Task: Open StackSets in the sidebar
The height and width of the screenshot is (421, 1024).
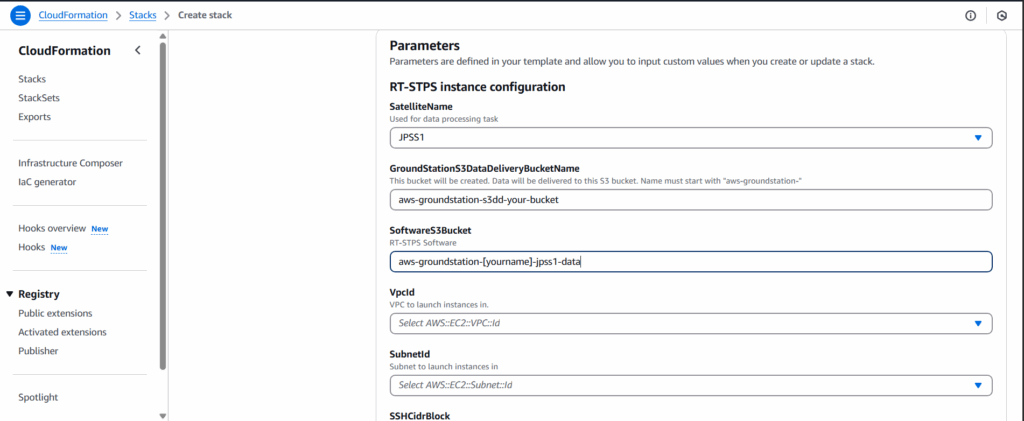Action: point(39,98)
